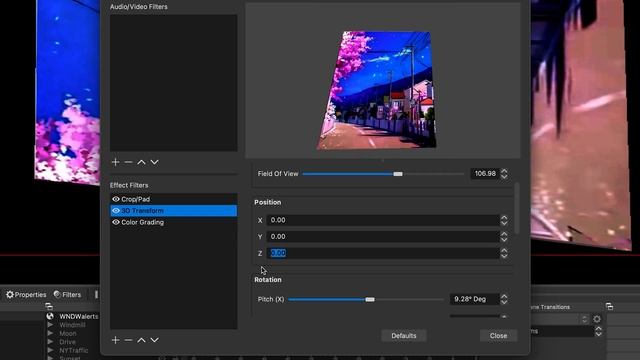The width and height of the screenshot is (640, 360).
Task: Increase Position Y with up arrow
Action: tap(504, 234)
